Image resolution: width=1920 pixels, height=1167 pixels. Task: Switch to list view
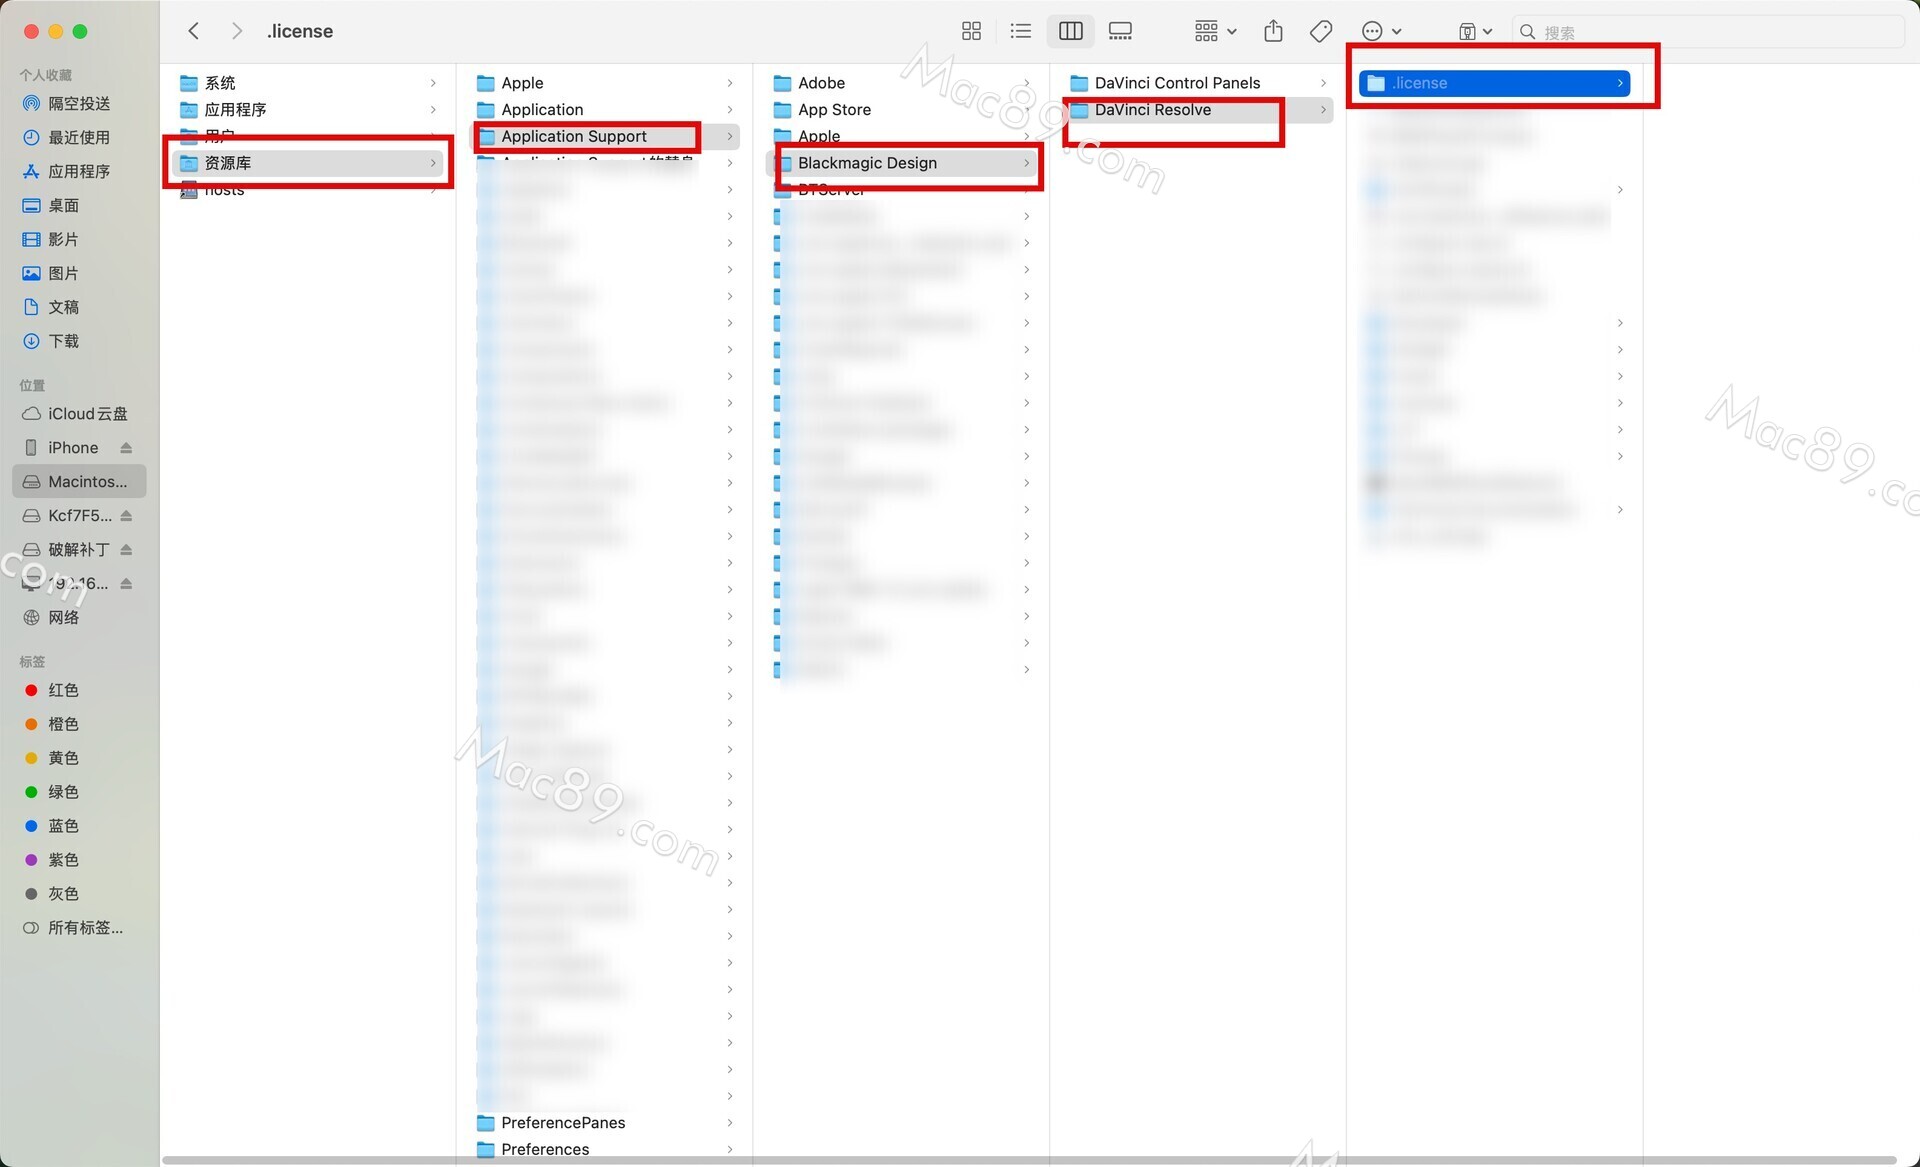point(1020,31)
